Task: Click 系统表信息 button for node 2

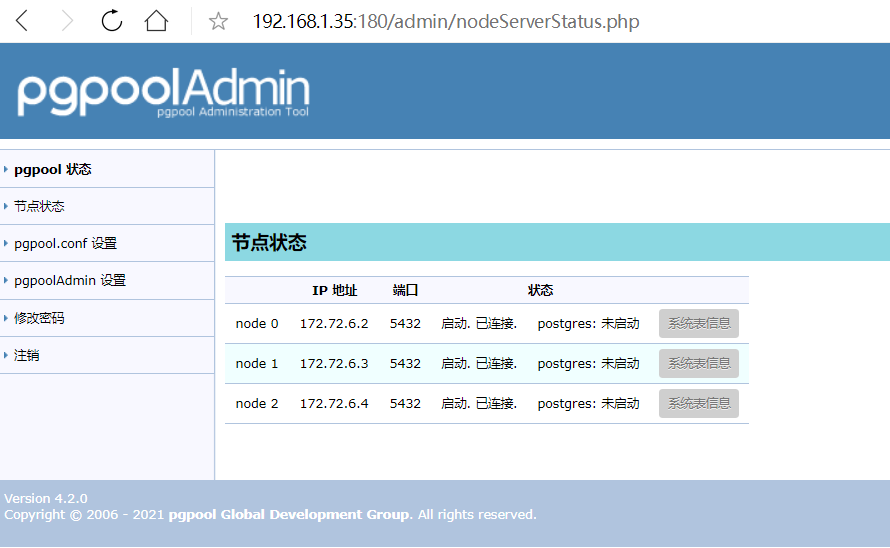Action: tap(699, 404)
